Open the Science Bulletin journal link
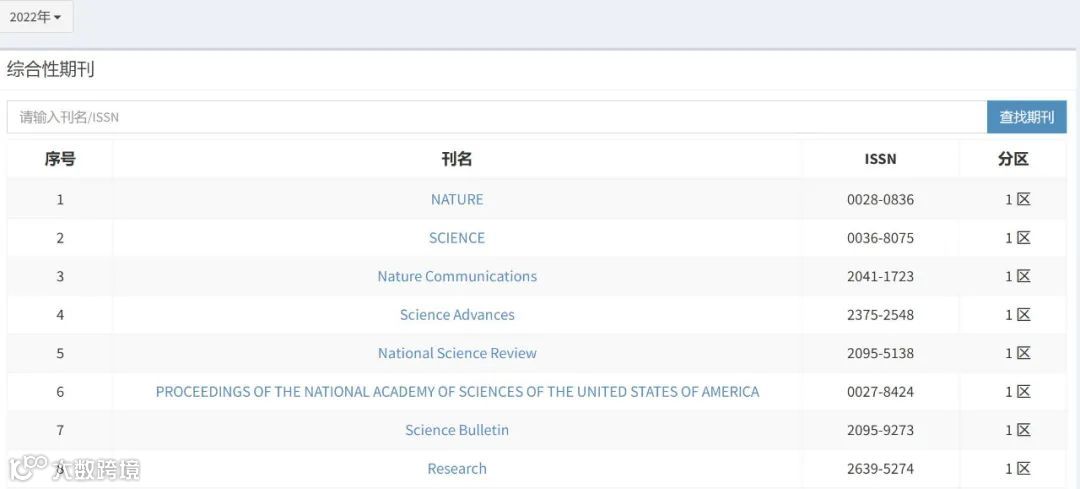Screen dimensions: 1080x489 [x=457, y=430]
